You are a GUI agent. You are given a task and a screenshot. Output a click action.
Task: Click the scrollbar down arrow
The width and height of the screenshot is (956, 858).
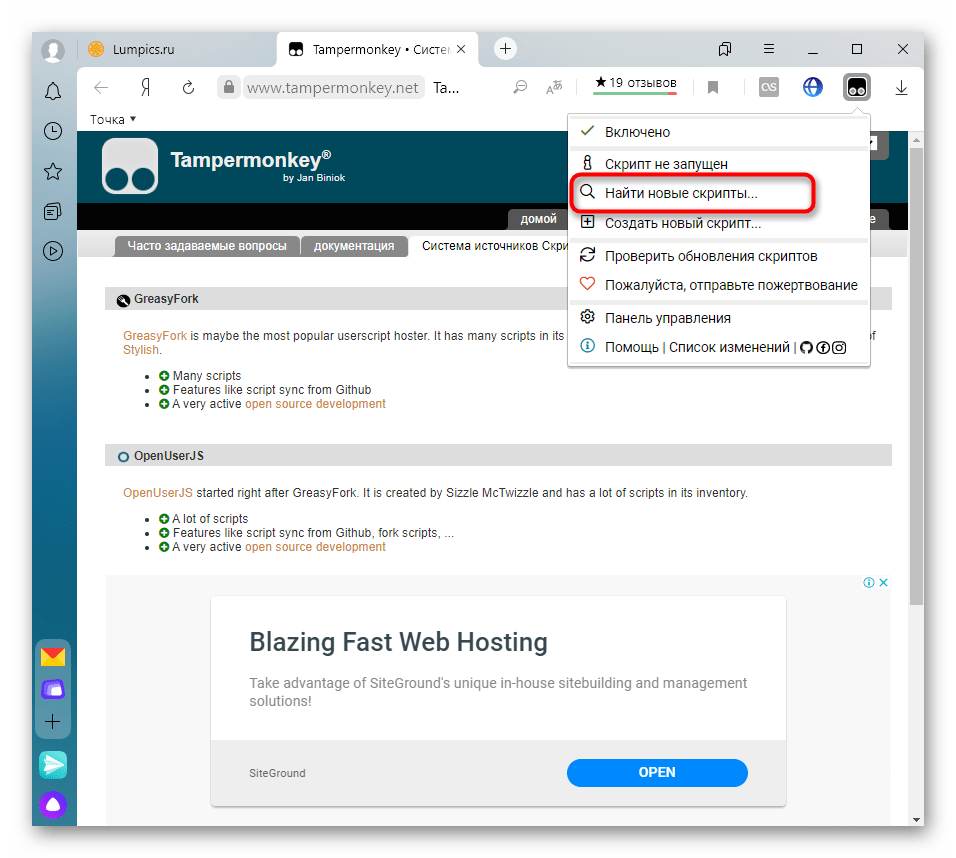click(916, 820)
